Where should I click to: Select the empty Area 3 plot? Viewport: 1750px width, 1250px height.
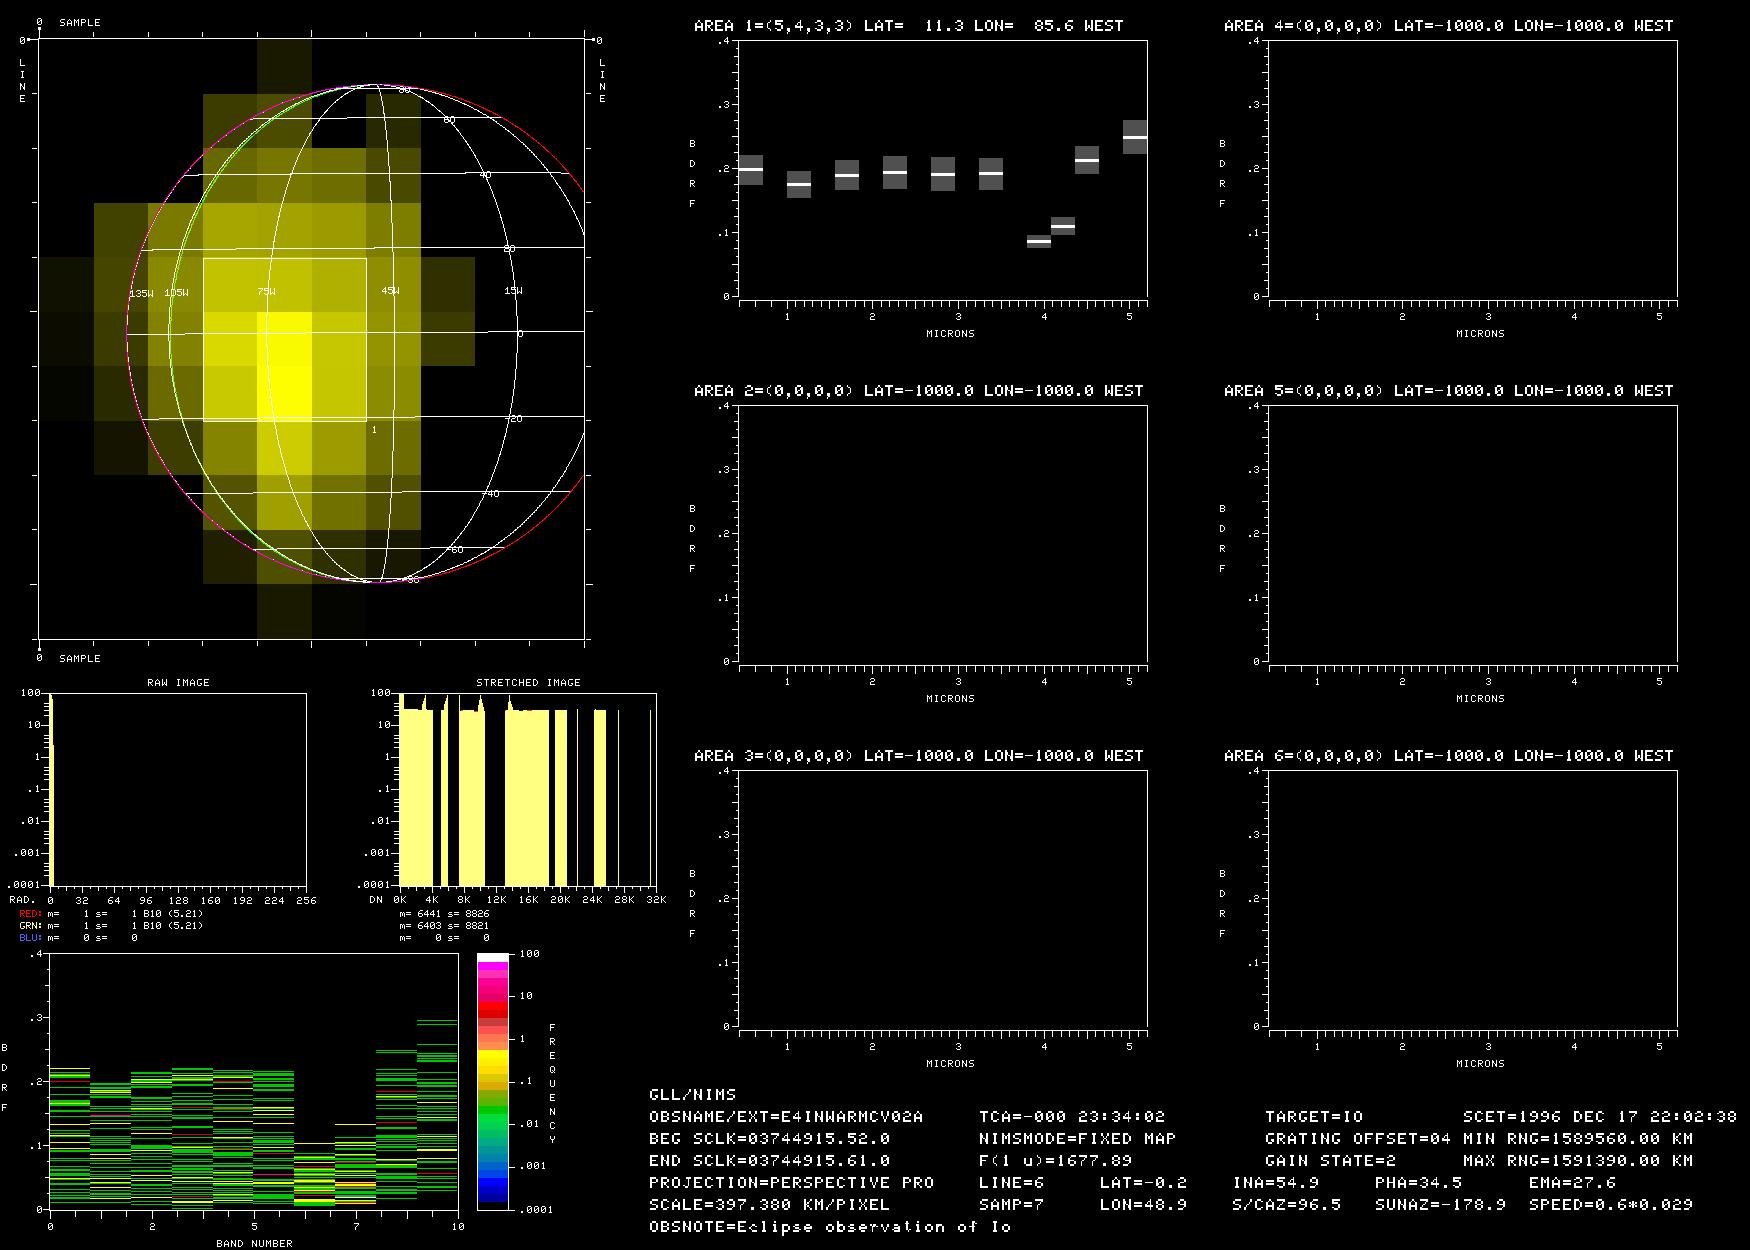(942, 898)
